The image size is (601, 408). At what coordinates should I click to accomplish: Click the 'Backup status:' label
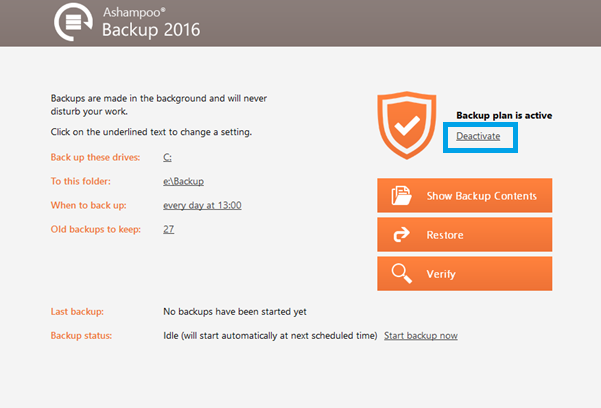coord(81,336)
